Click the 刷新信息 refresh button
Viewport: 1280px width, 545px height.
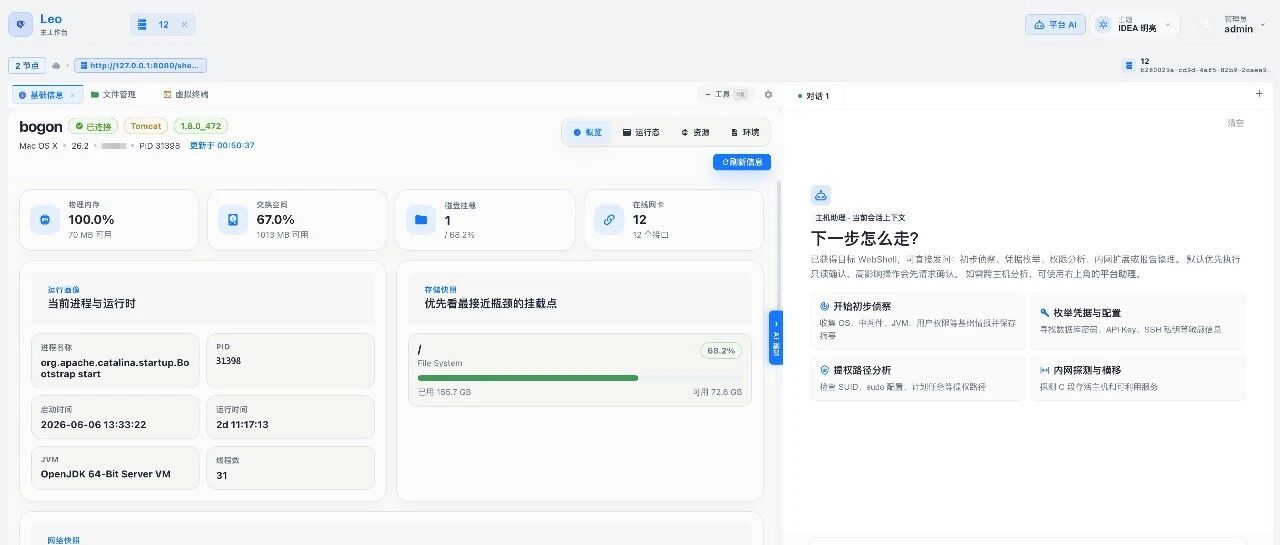[742, 162]
